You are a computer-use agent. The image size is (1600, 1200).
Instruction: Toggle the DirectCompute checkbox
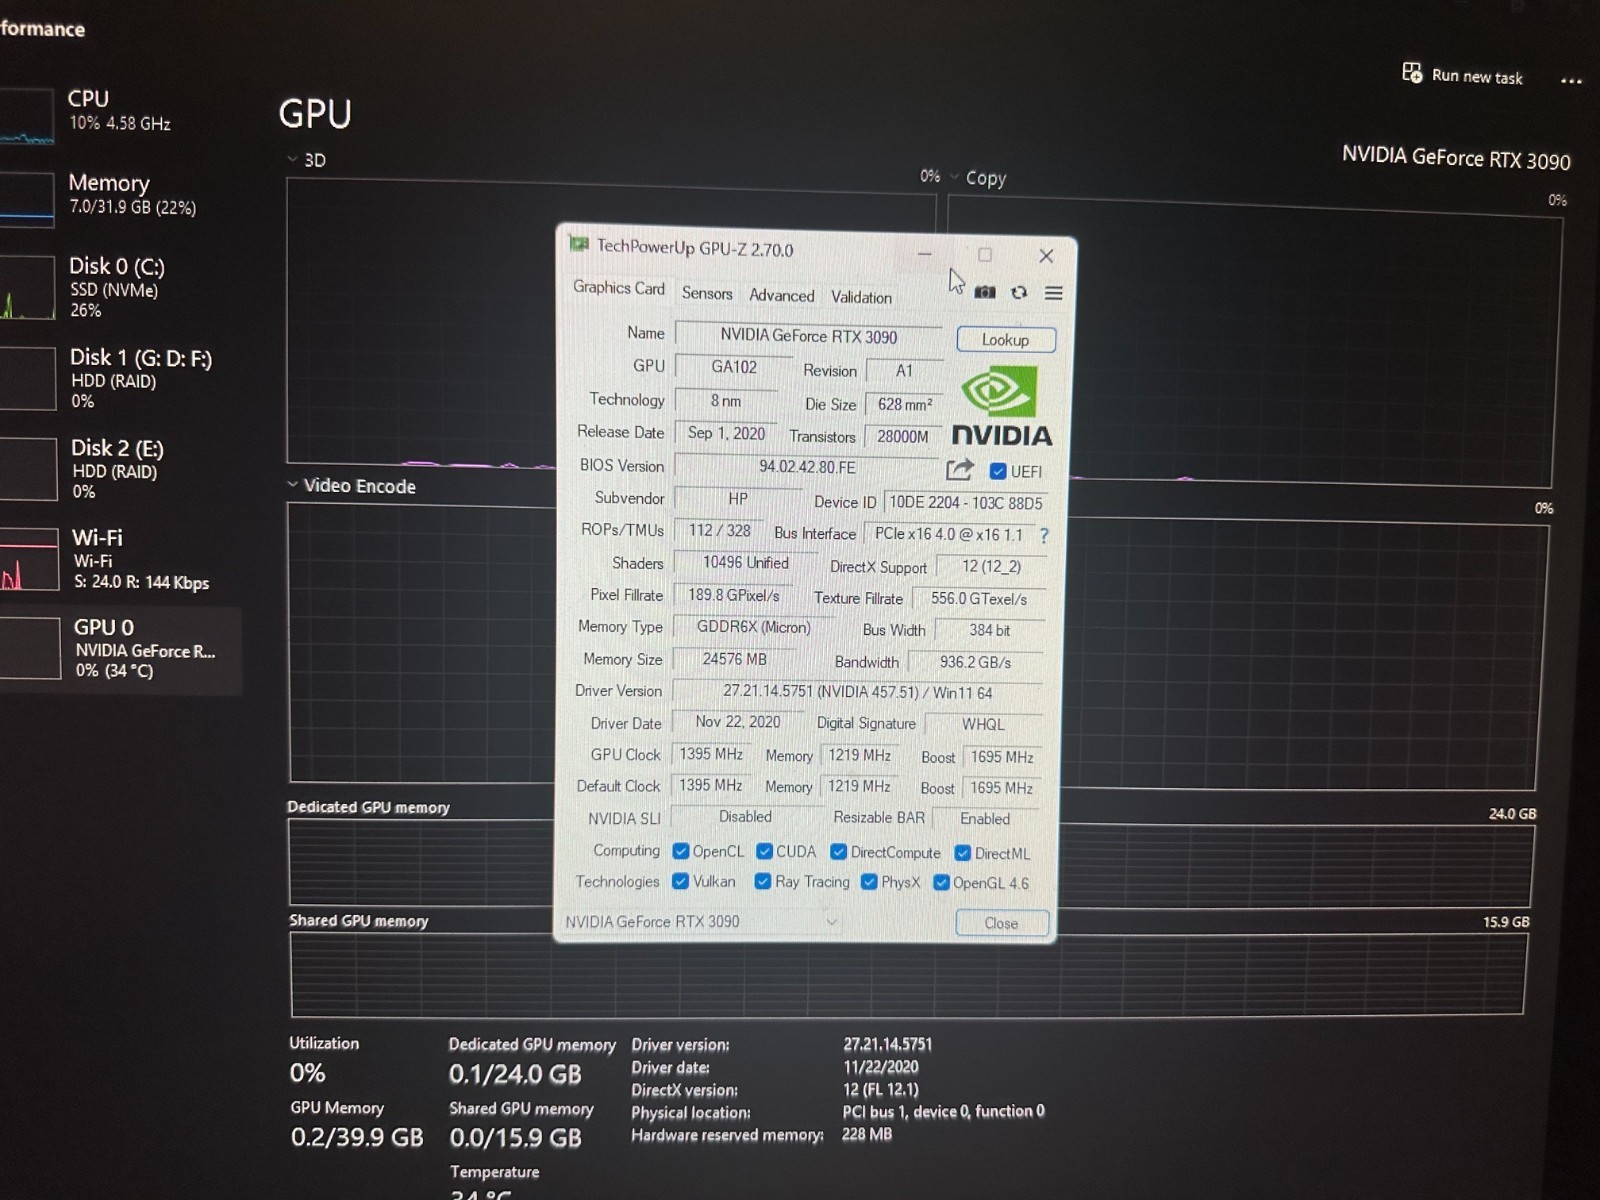coord(838,852)
